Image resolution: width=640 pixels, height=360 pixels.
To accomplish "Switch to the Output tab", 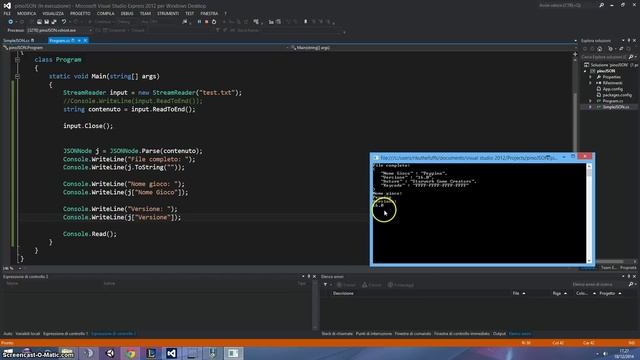I will click(x=499, y=334).
